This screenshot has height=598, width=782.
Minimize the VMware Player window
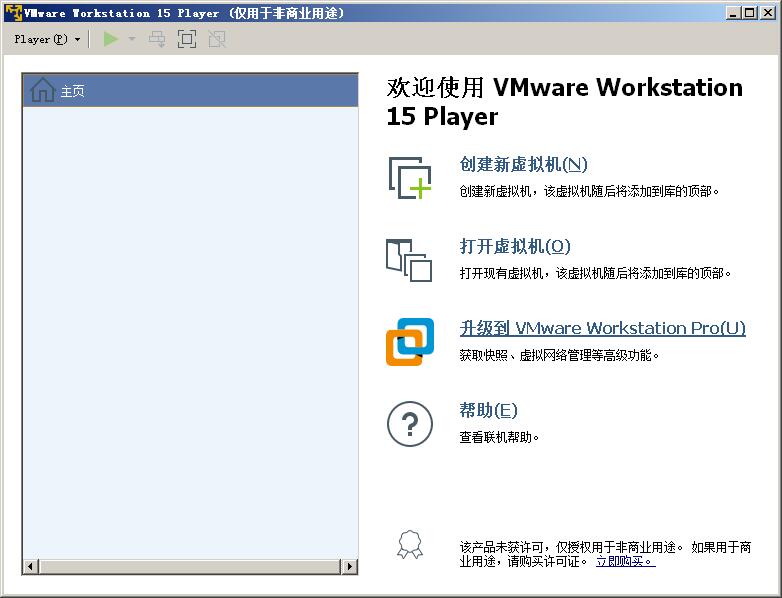pyautogui.click(x=733, y=13)
